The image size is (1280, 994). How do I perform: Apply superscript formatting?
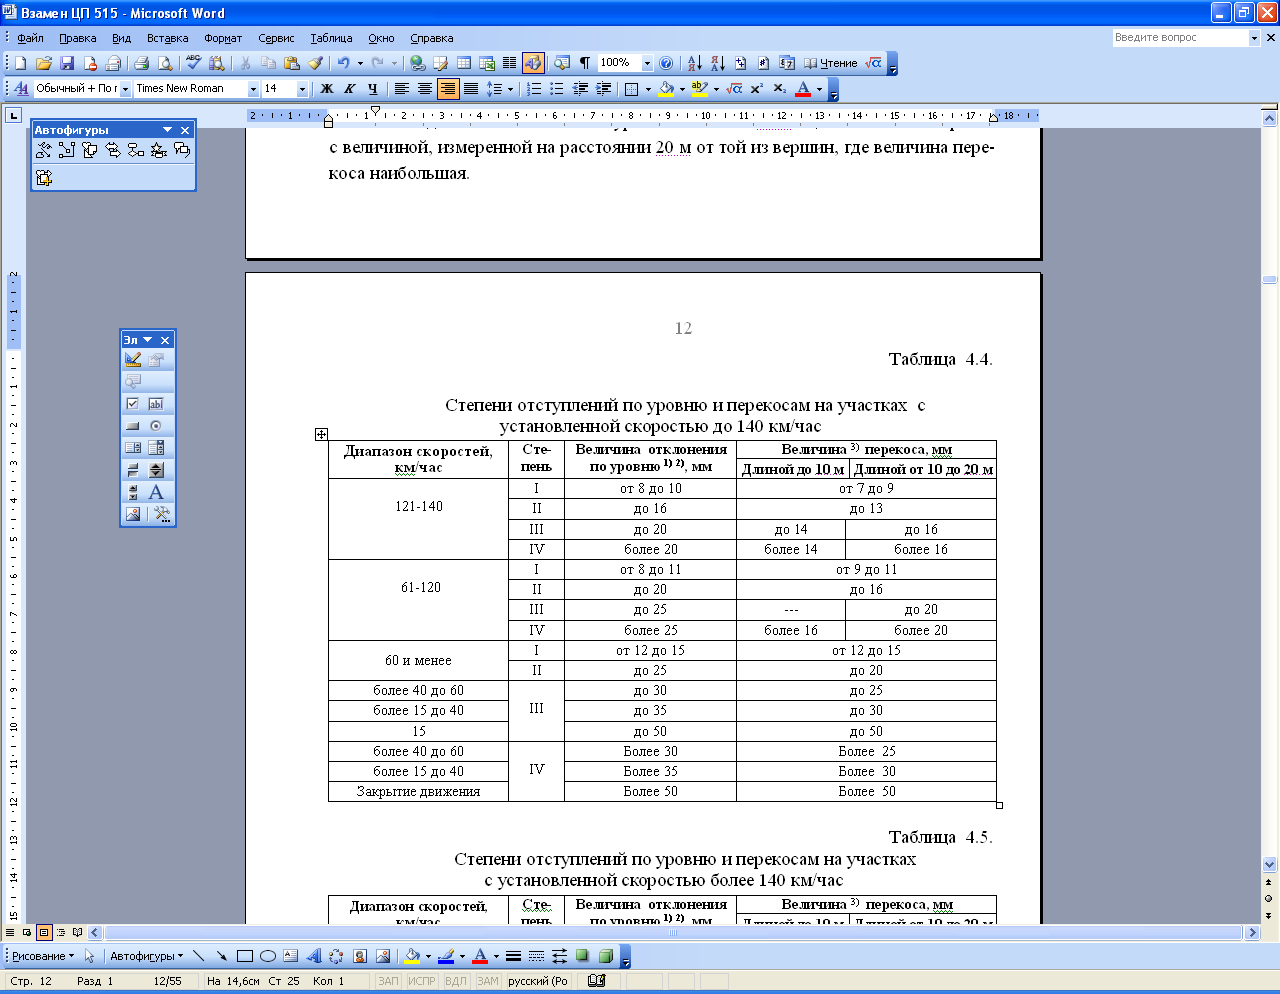point(757,89)
